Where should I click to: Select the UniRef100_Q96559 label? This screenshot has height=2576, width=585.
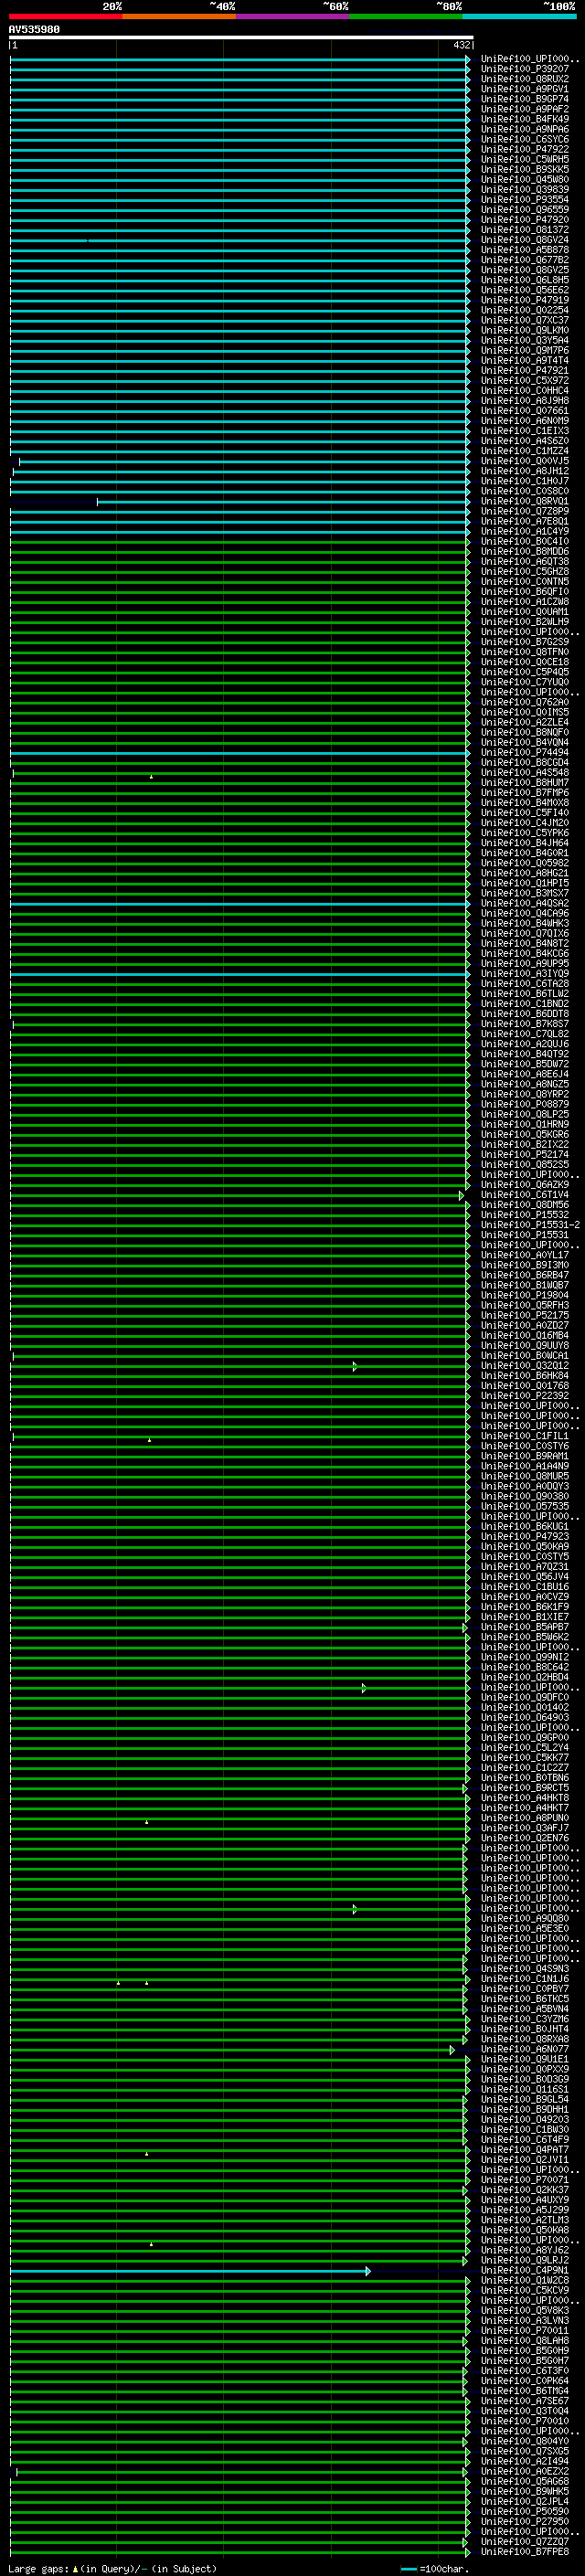(x=525, y=209)
